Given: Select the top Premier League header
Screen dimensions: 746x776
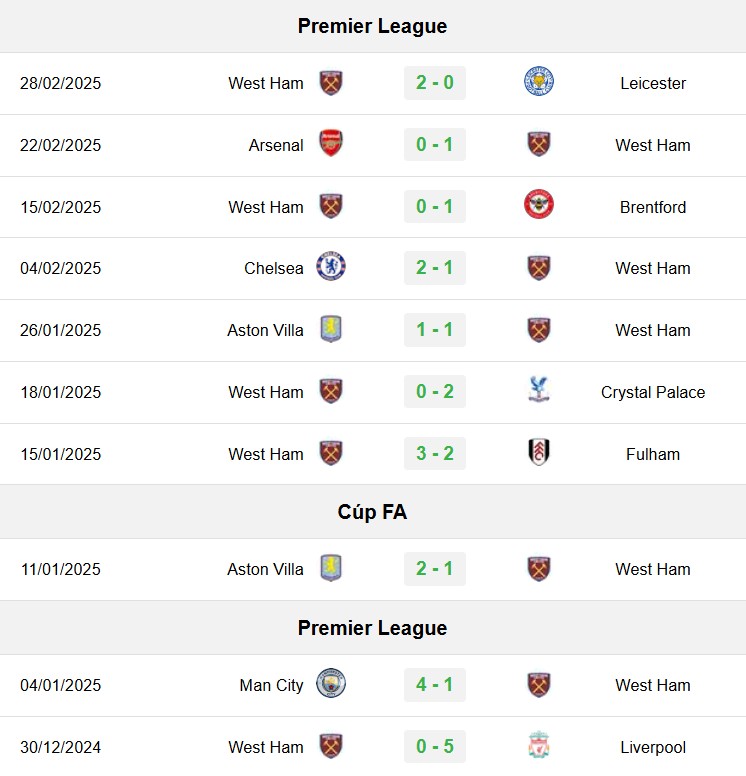Looking at the screenshot, I should point(373,26).
